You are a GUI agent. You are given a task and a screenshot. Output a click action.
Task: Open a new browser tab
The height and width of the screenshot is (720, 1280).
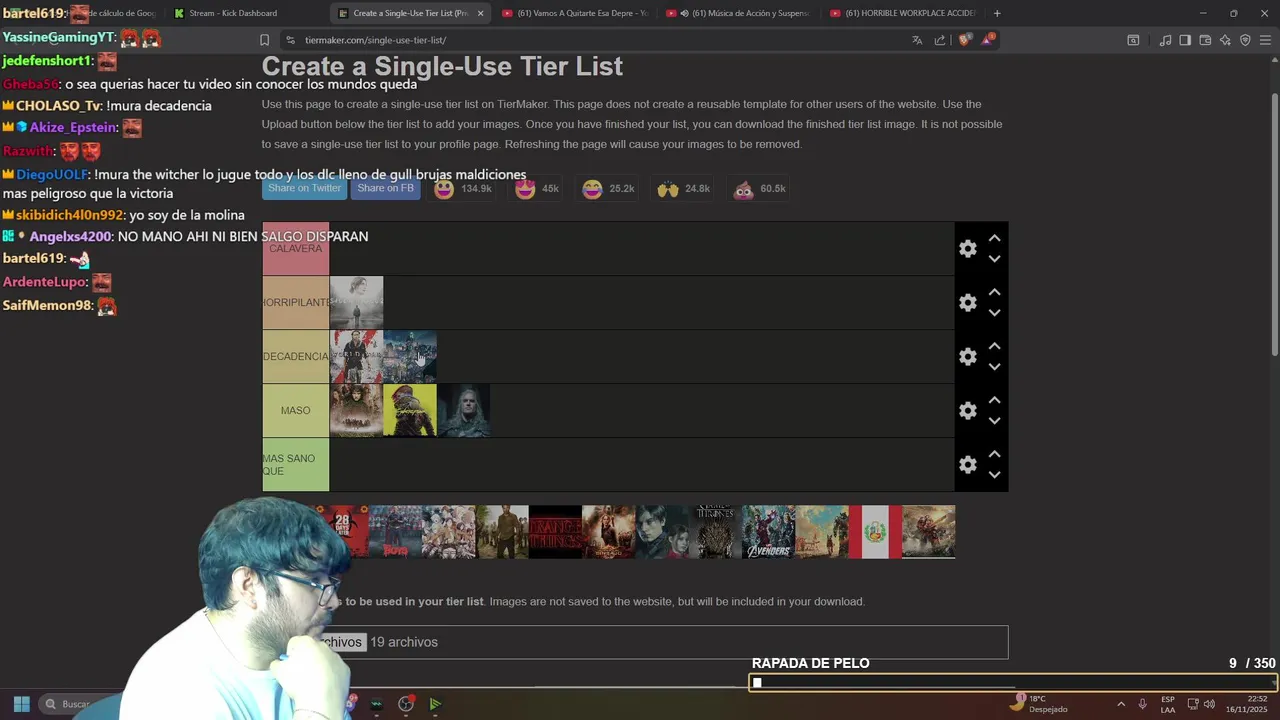point(997,13)
